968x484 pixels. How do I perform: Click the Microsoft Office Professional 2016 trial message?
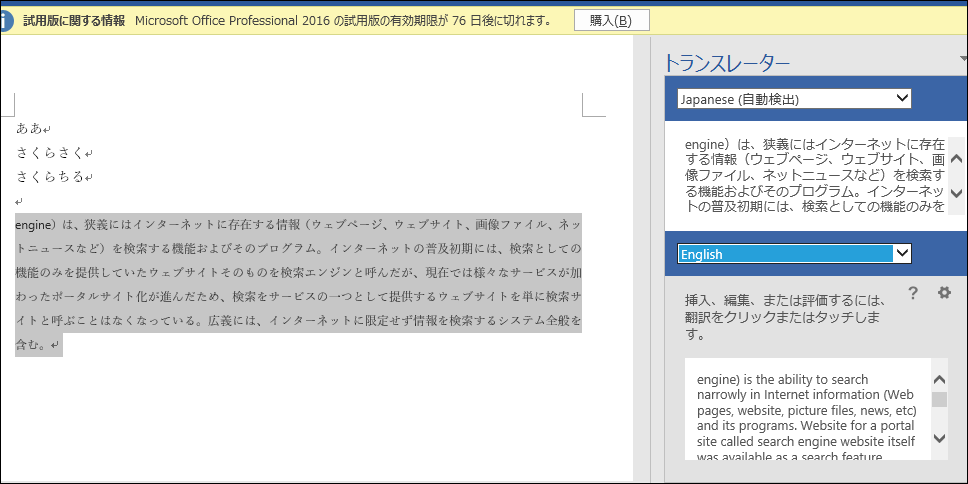[343, 21]
